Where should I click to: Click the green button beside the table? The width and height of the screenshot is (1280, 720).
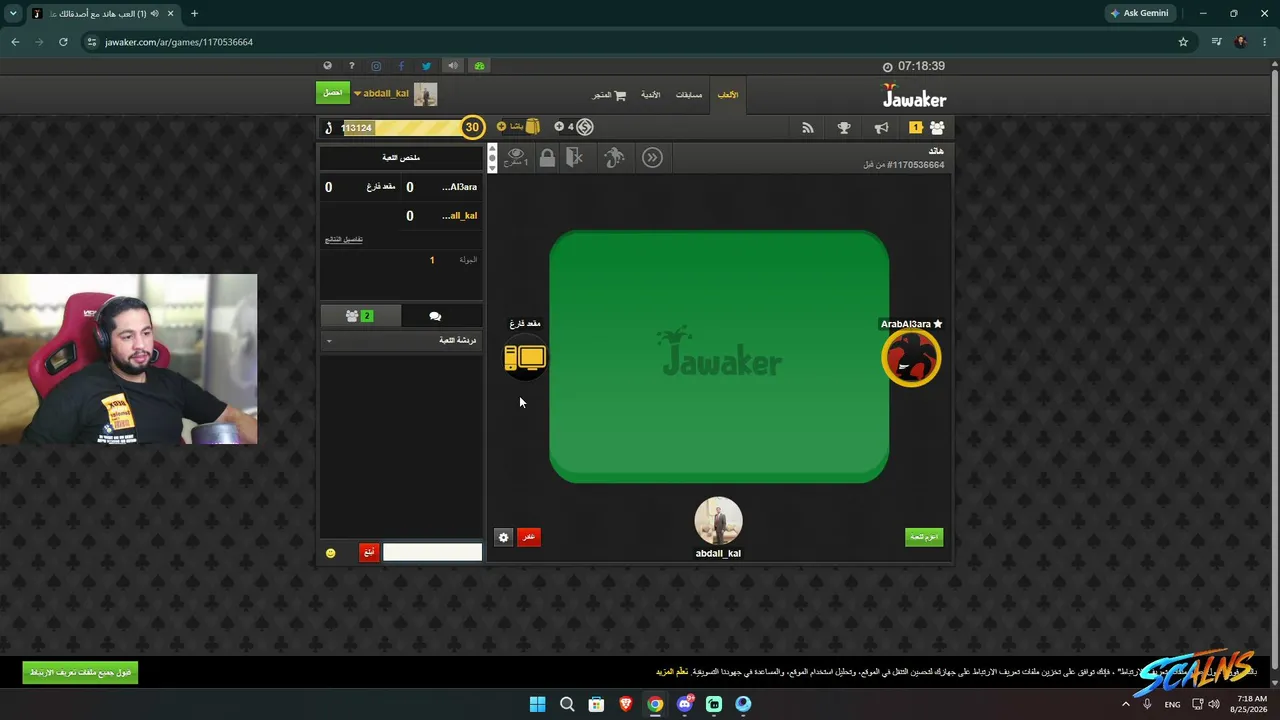coord(924,537)
